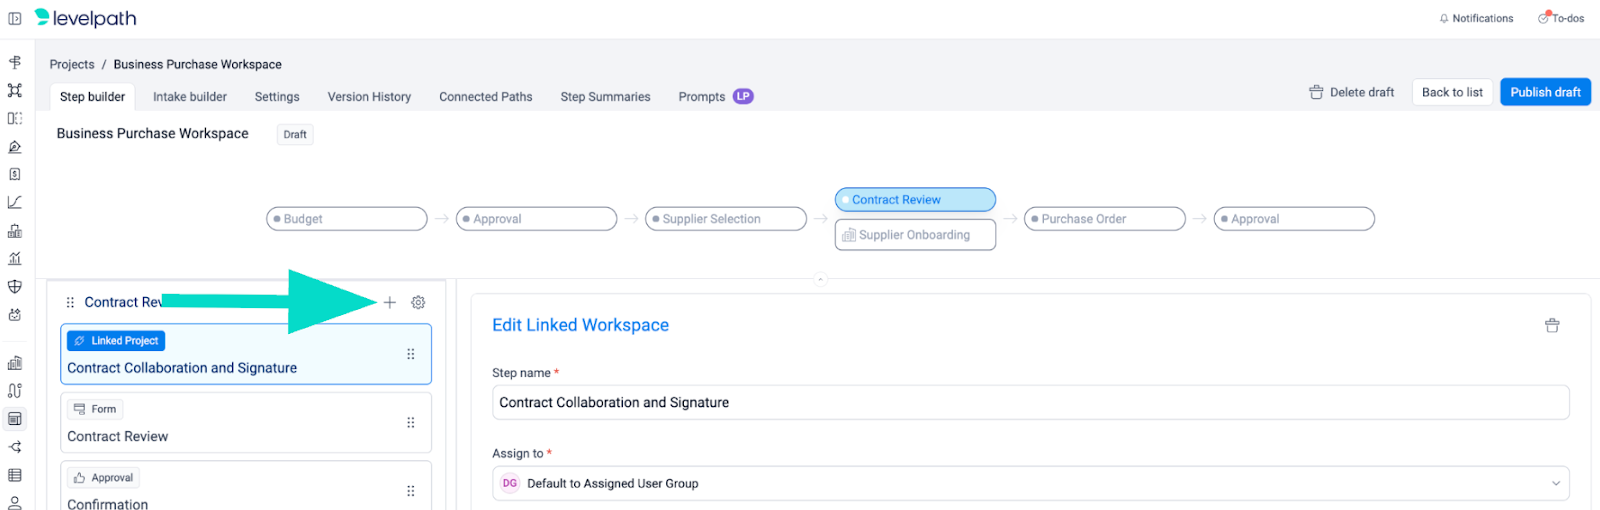This screenshot has height=510, width=1600.
Task: Click the Step name input field
Action: [x=1030, y=403]
